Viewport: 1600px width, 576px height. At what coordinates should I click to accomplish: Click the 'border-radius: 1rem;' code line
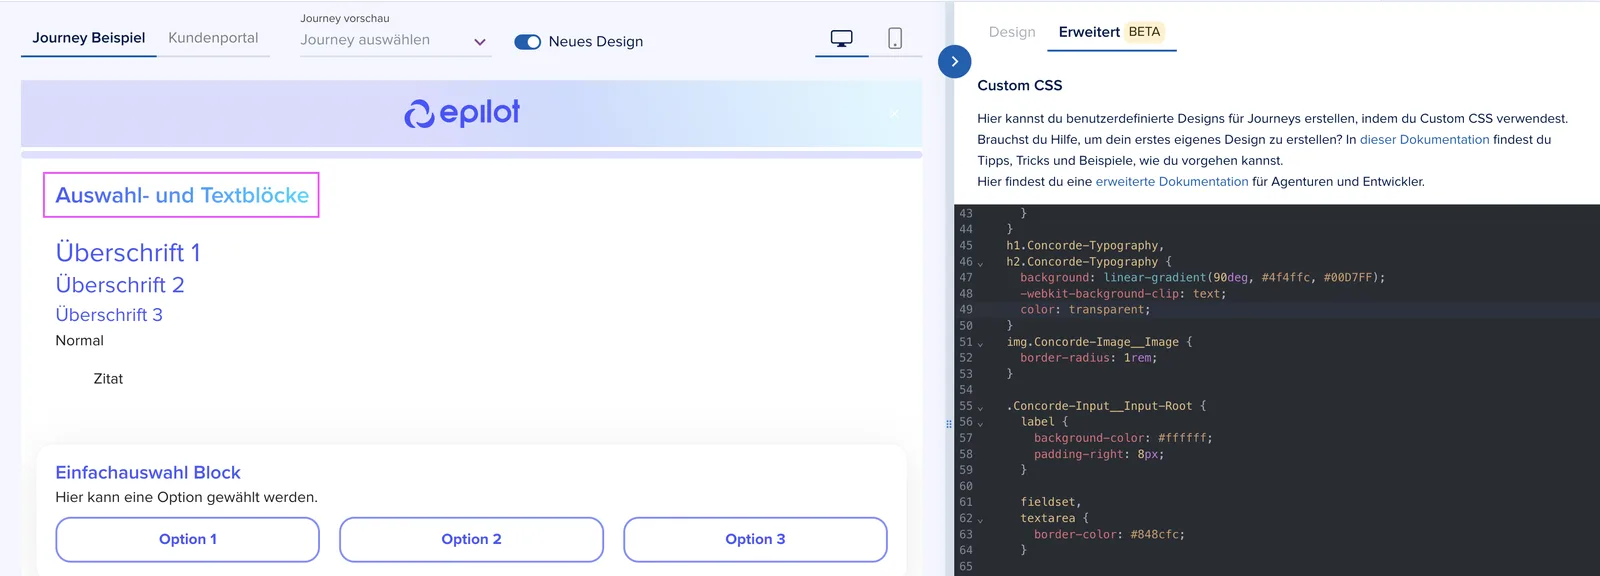pos(1088,358)
